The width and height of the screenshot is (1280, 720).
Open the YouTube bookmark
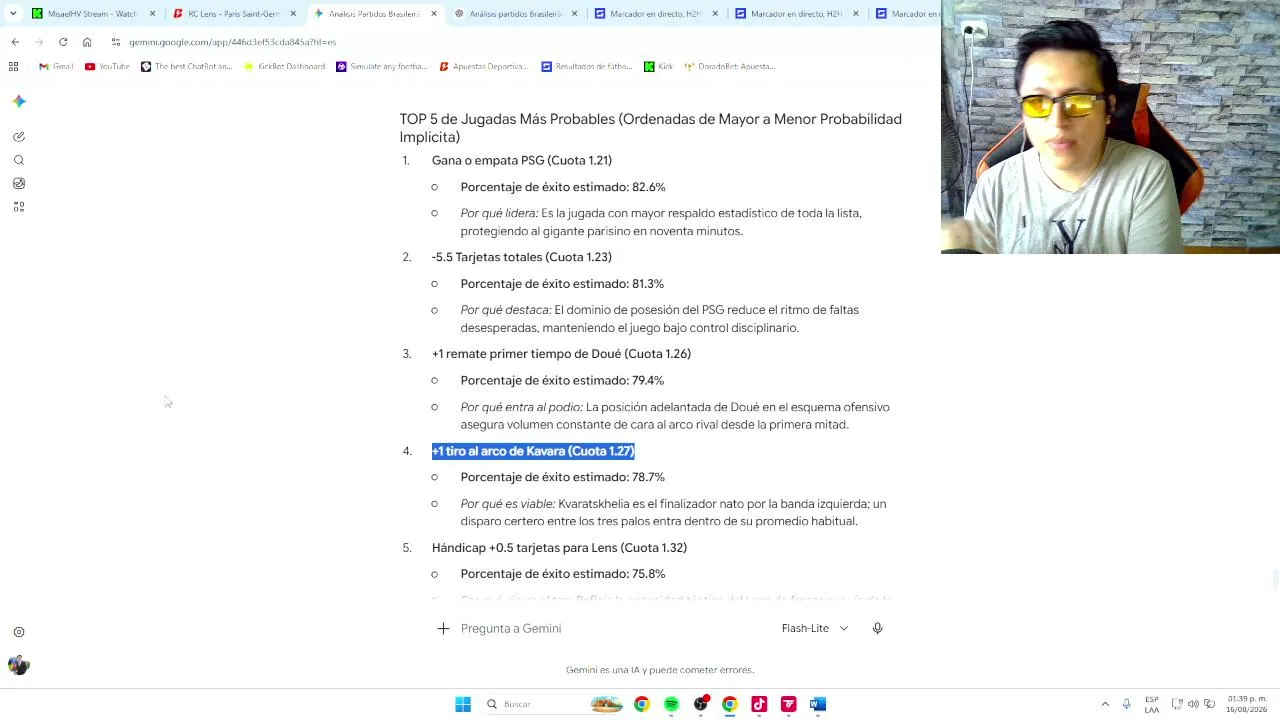point(107,66)
